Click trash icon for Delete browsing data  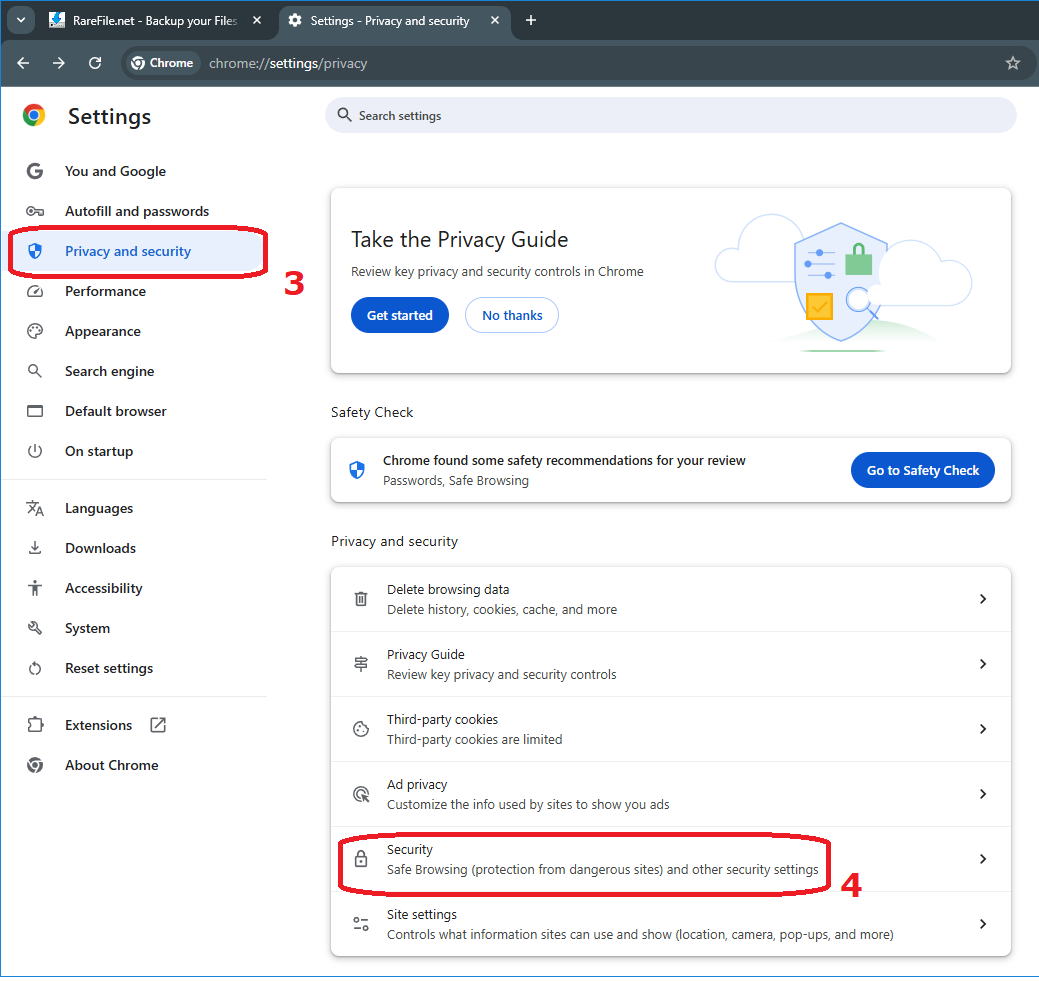(x=361, y=599)
